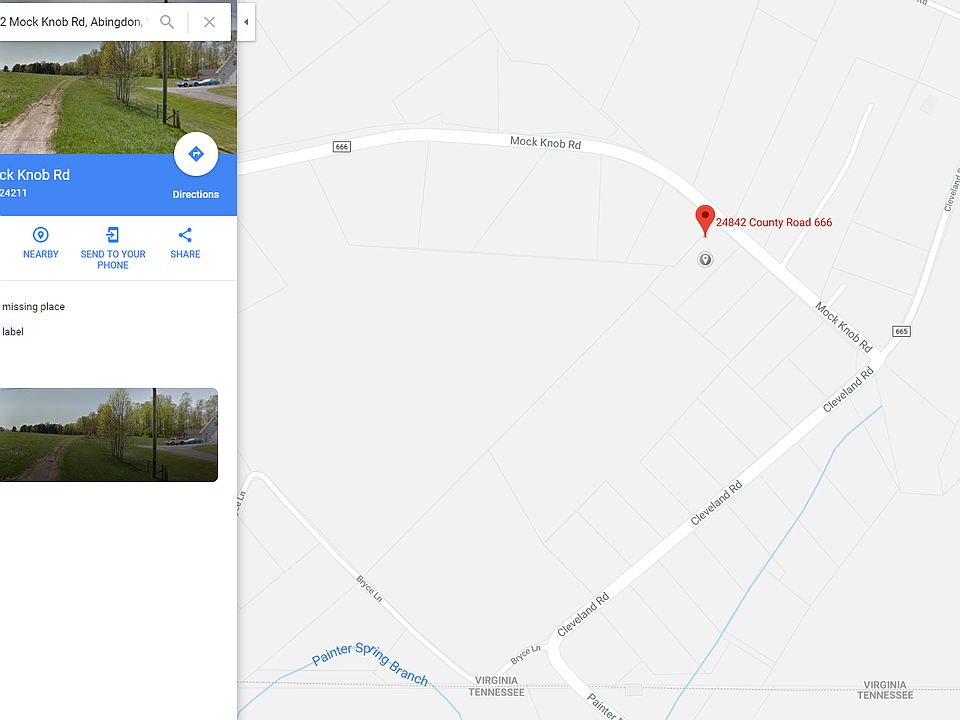This screenshot has height=720, width=960.
Task: Click the blue Directions round button
Action: coord(196,154)
